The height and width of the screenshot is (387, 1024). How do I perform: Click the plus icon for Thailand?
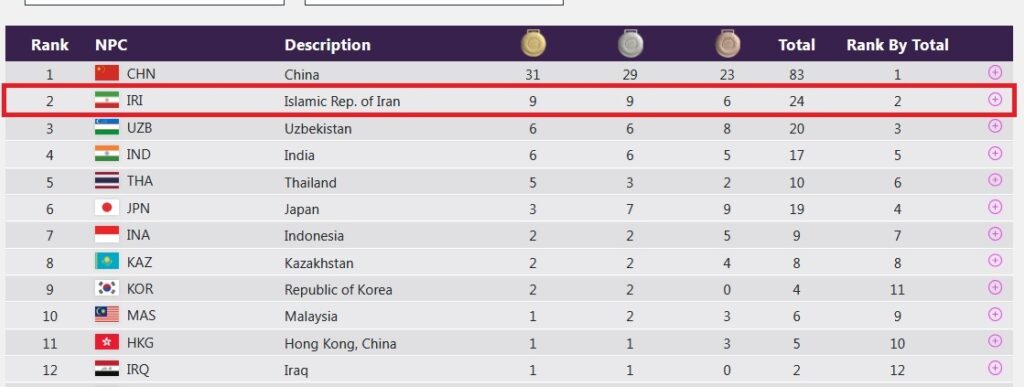pos(995,179)
